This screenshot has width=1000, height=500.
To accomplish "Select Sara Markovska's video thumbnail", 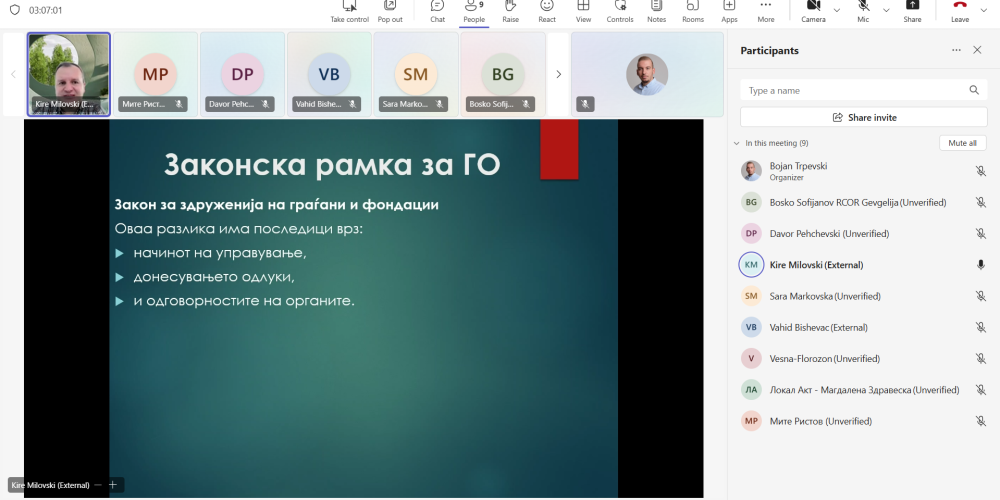I will 415,74.
